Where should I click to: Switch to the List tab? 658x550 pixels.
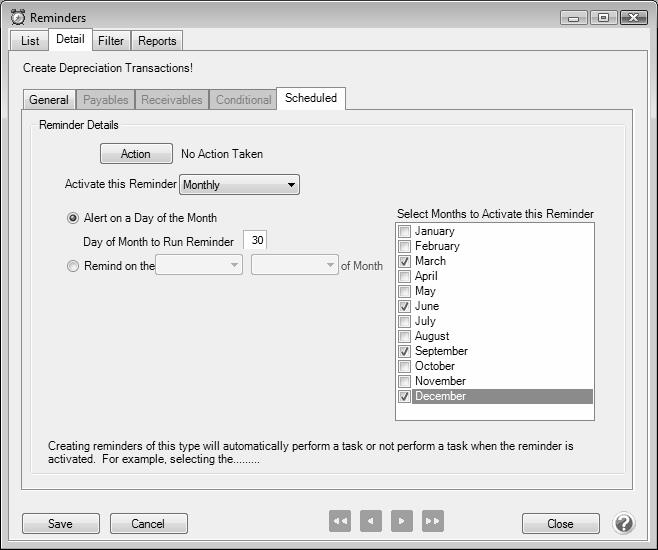coord(30,41)
